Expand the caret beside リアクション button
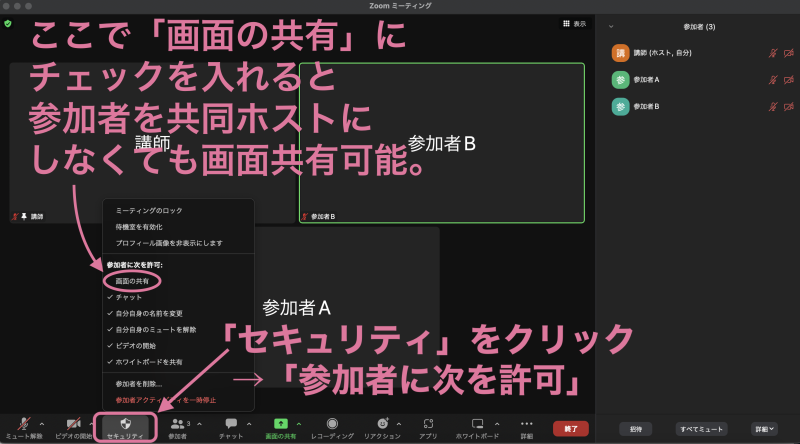 tap(398, 424)
